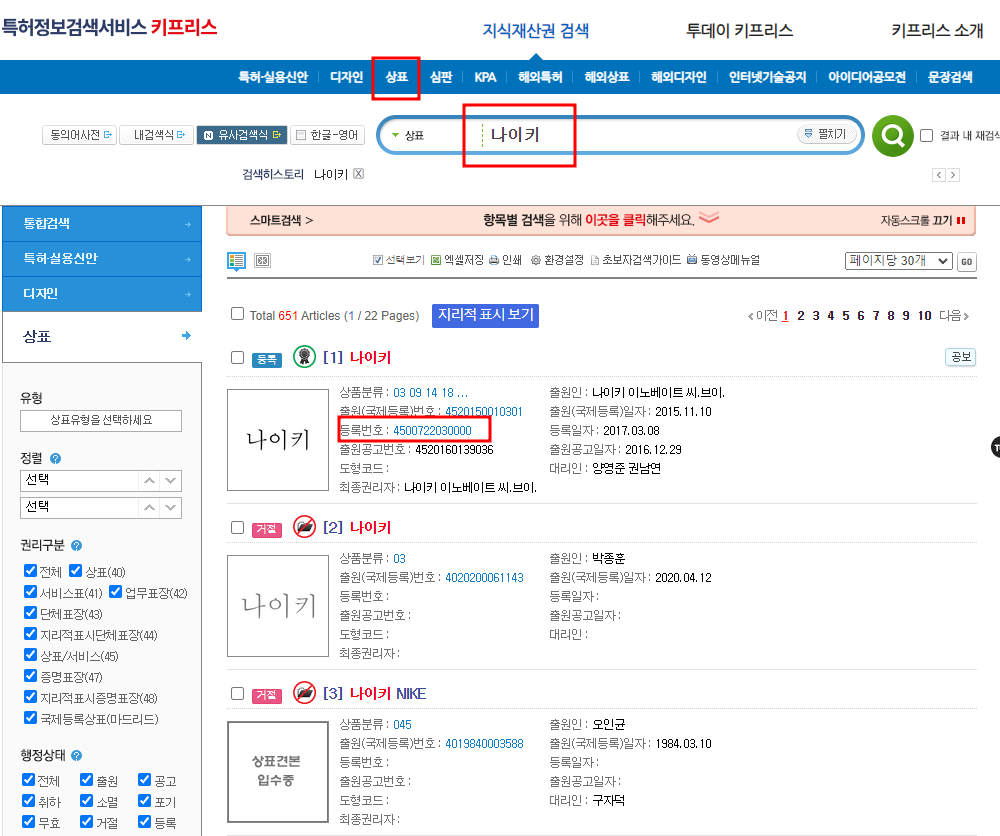
Task: Click help icon next to 권리구분
Action: click(77, 545)
